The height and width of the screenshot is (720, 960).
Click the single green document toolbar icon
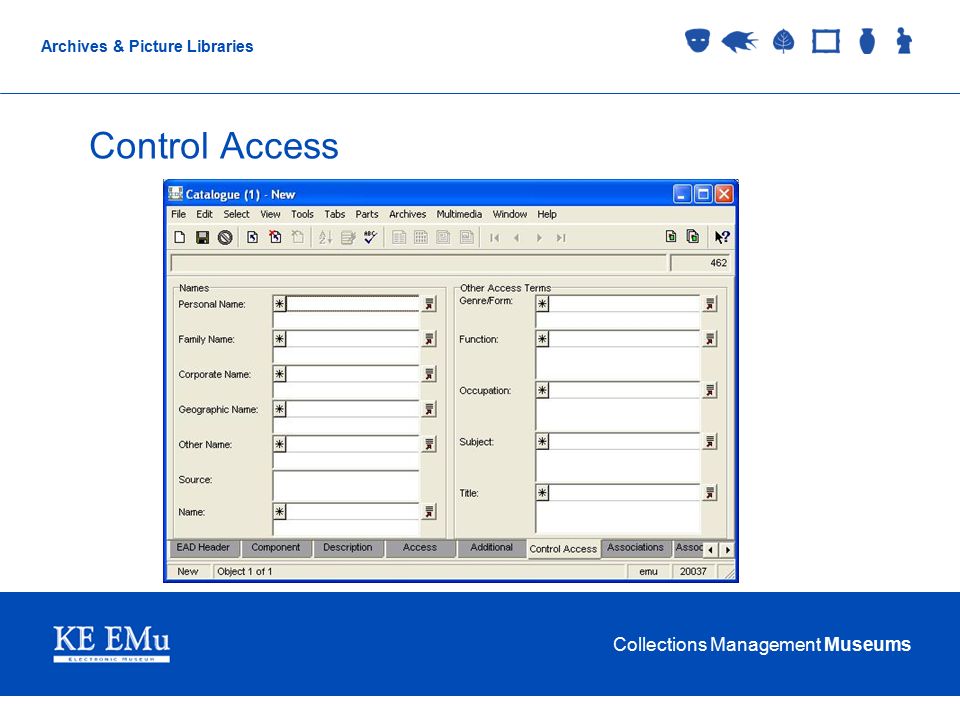[671, 237]
